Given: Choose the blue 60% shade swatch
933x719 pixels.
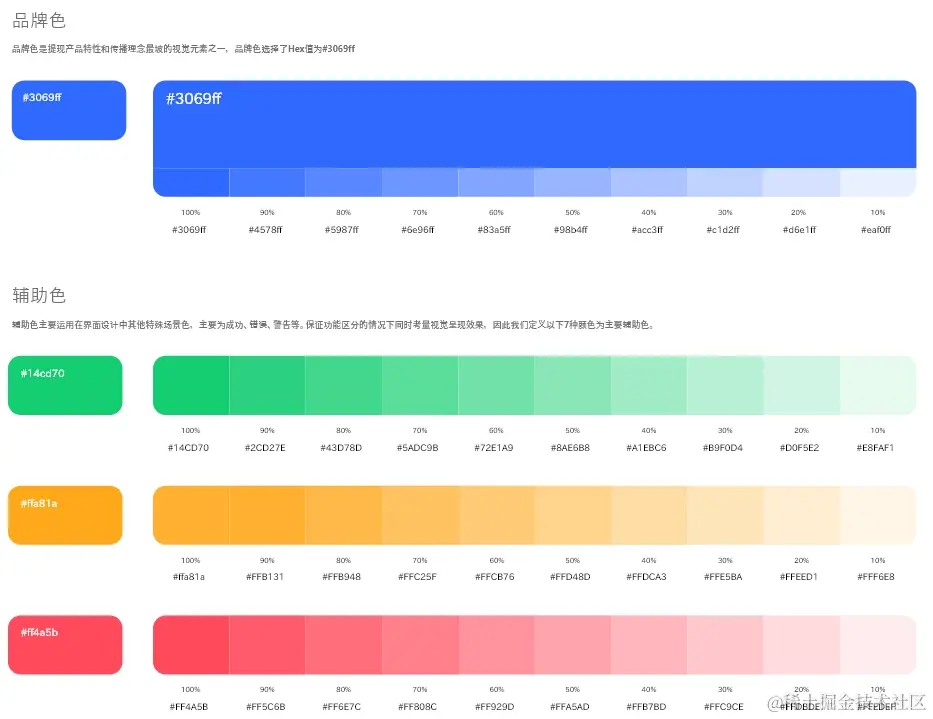Looking at the screenshot, I should 496,182.
